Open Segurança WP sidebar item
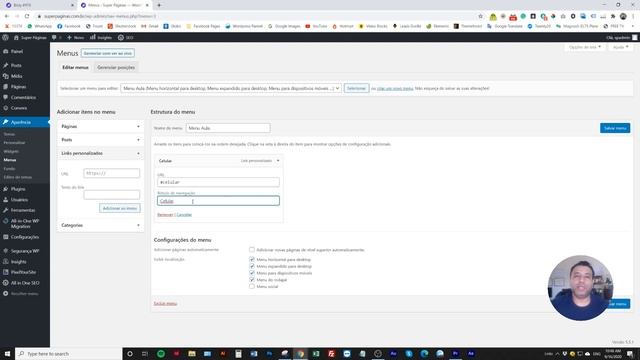Screen dimensions: 640x360 [24, 251]
